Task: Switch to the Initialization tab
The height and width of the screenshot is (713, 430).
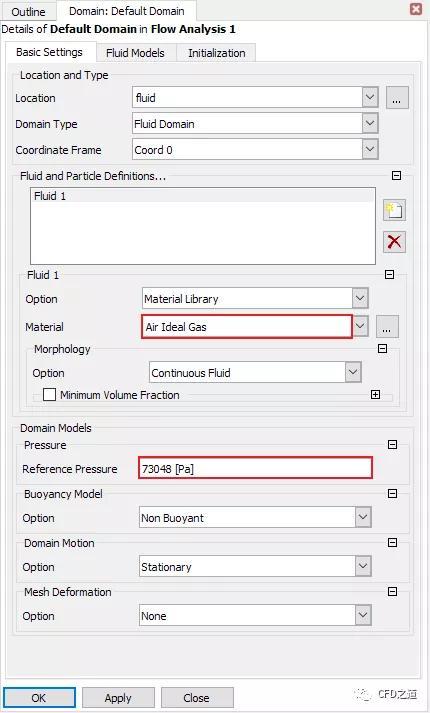Action: pyautogui.click(x=216, y=53)
